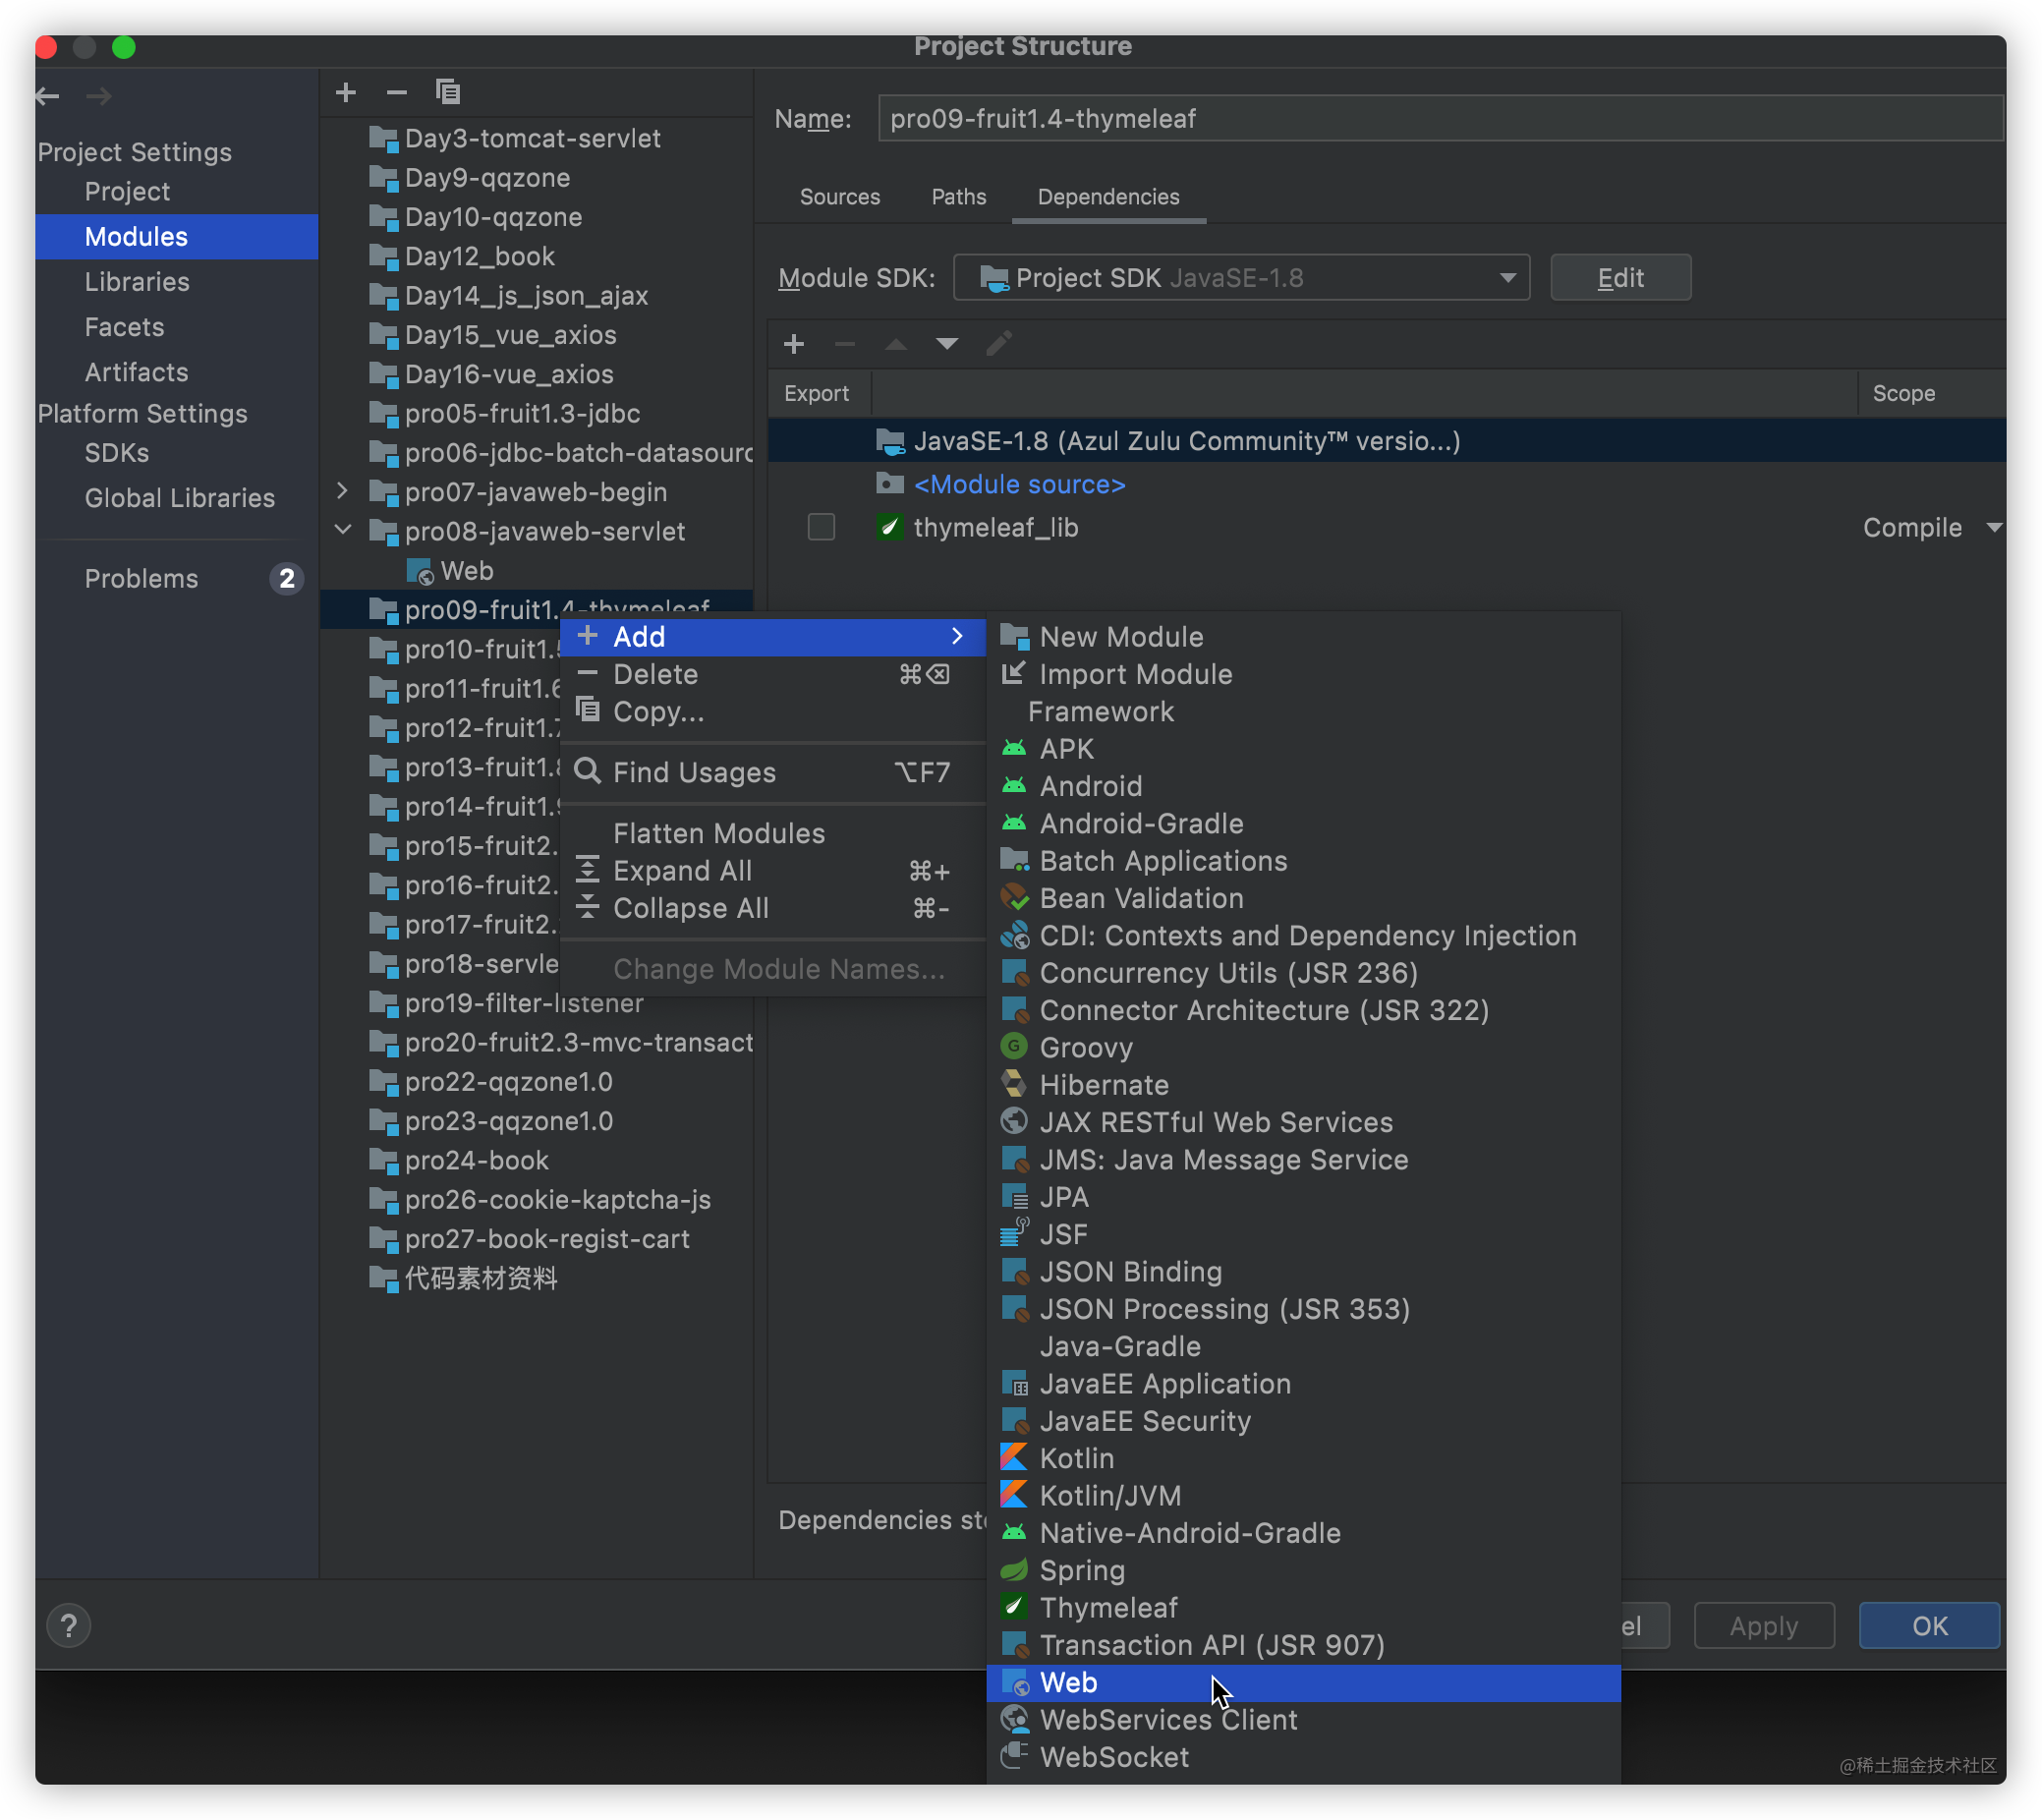Switch to the Paths tab
The width and height of the screenshot is (2042, 1820).
click(959, 197)
